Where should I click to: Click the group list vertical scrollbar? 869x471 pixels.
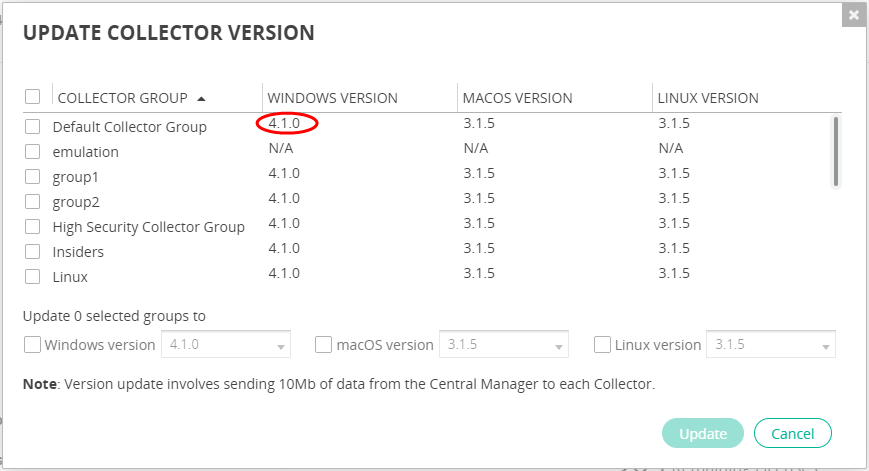point(835,151)
